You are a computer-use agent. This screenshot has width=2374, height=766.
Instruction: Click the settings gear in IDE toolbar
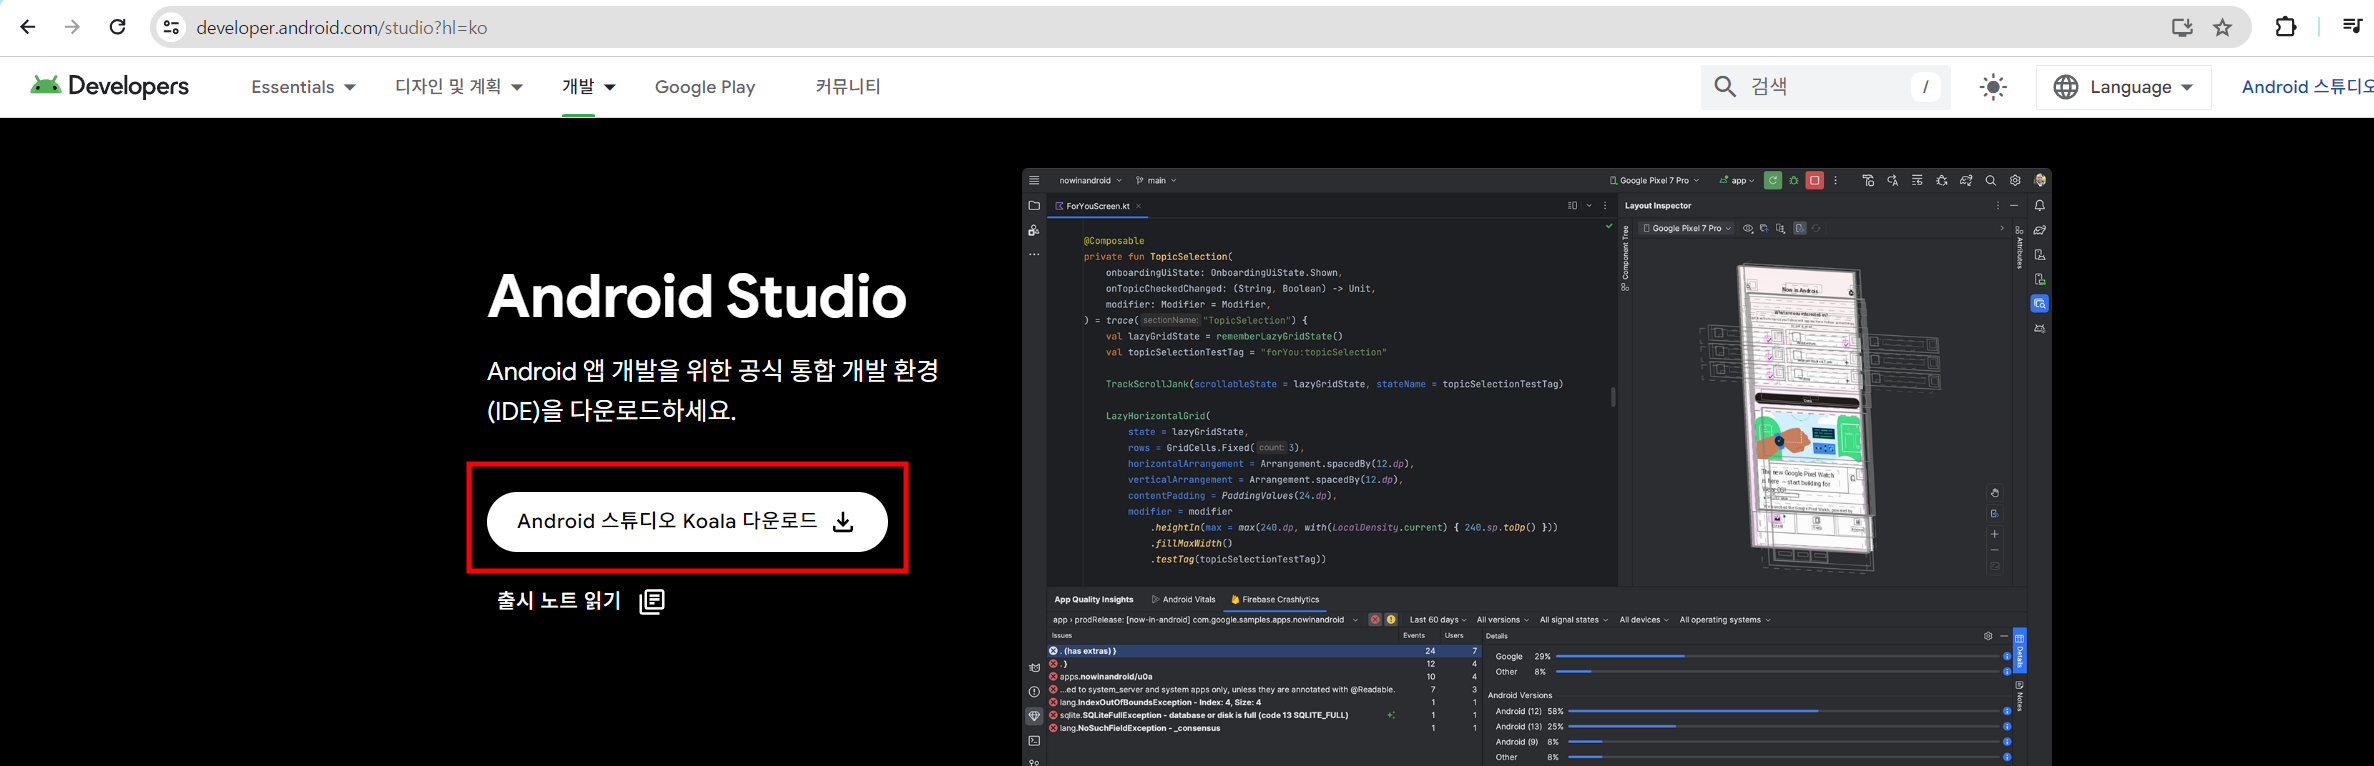pos(2015,181)
